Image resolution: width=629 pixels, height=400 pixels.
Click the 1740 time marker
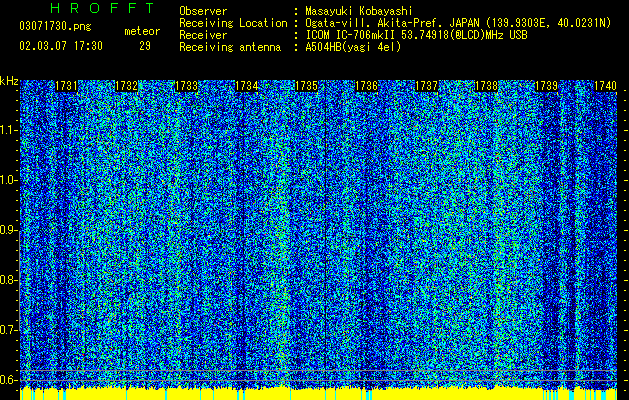(605, 86)
